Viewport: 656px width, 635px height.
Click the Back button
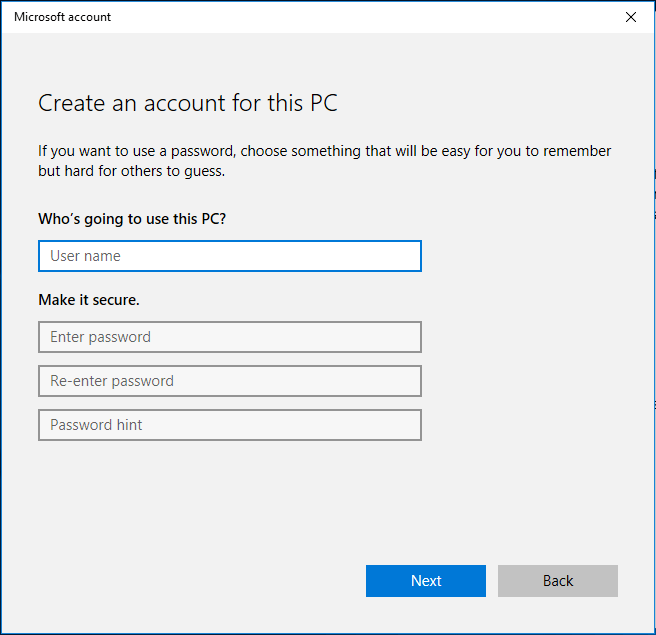(558, 581)
